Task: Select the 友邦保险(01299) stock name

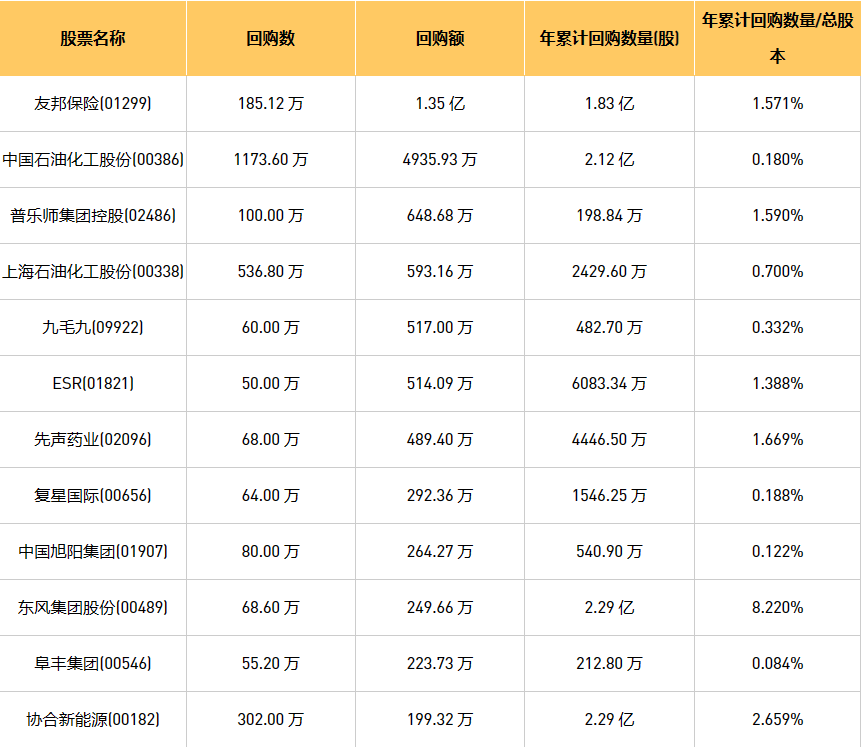Action: 93,103
